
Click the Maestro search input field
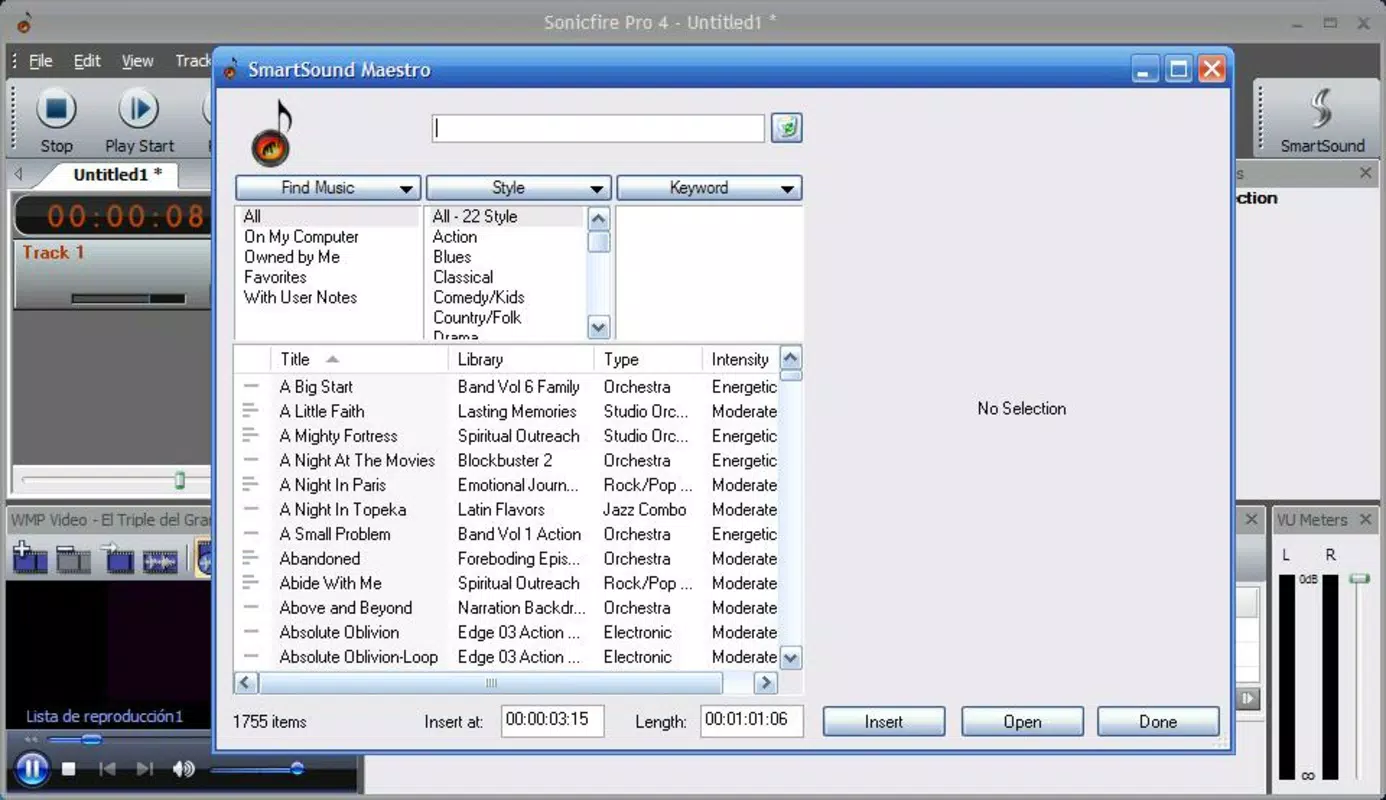point(599,128)
